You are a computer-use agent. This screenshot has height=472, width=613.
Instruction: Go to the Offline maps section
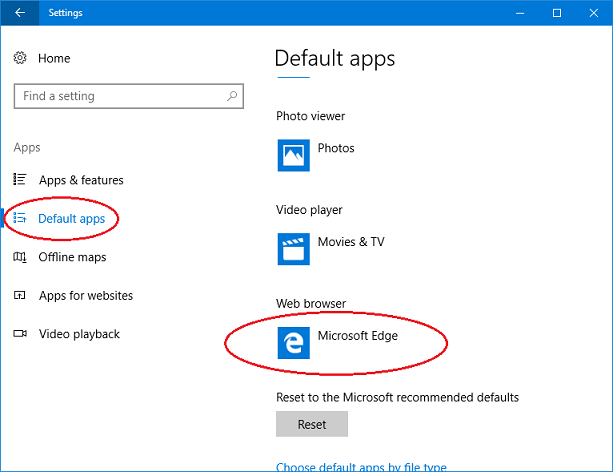(72, 257)
